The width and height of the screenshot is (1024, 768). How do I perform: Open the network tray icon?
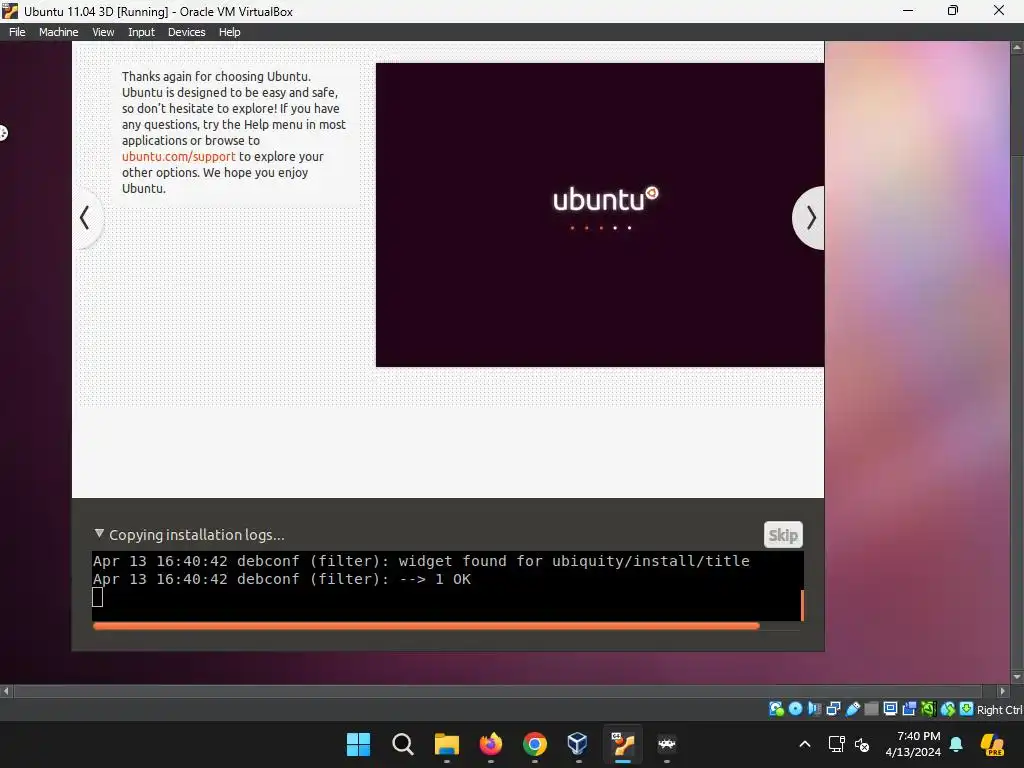(837, 744)
